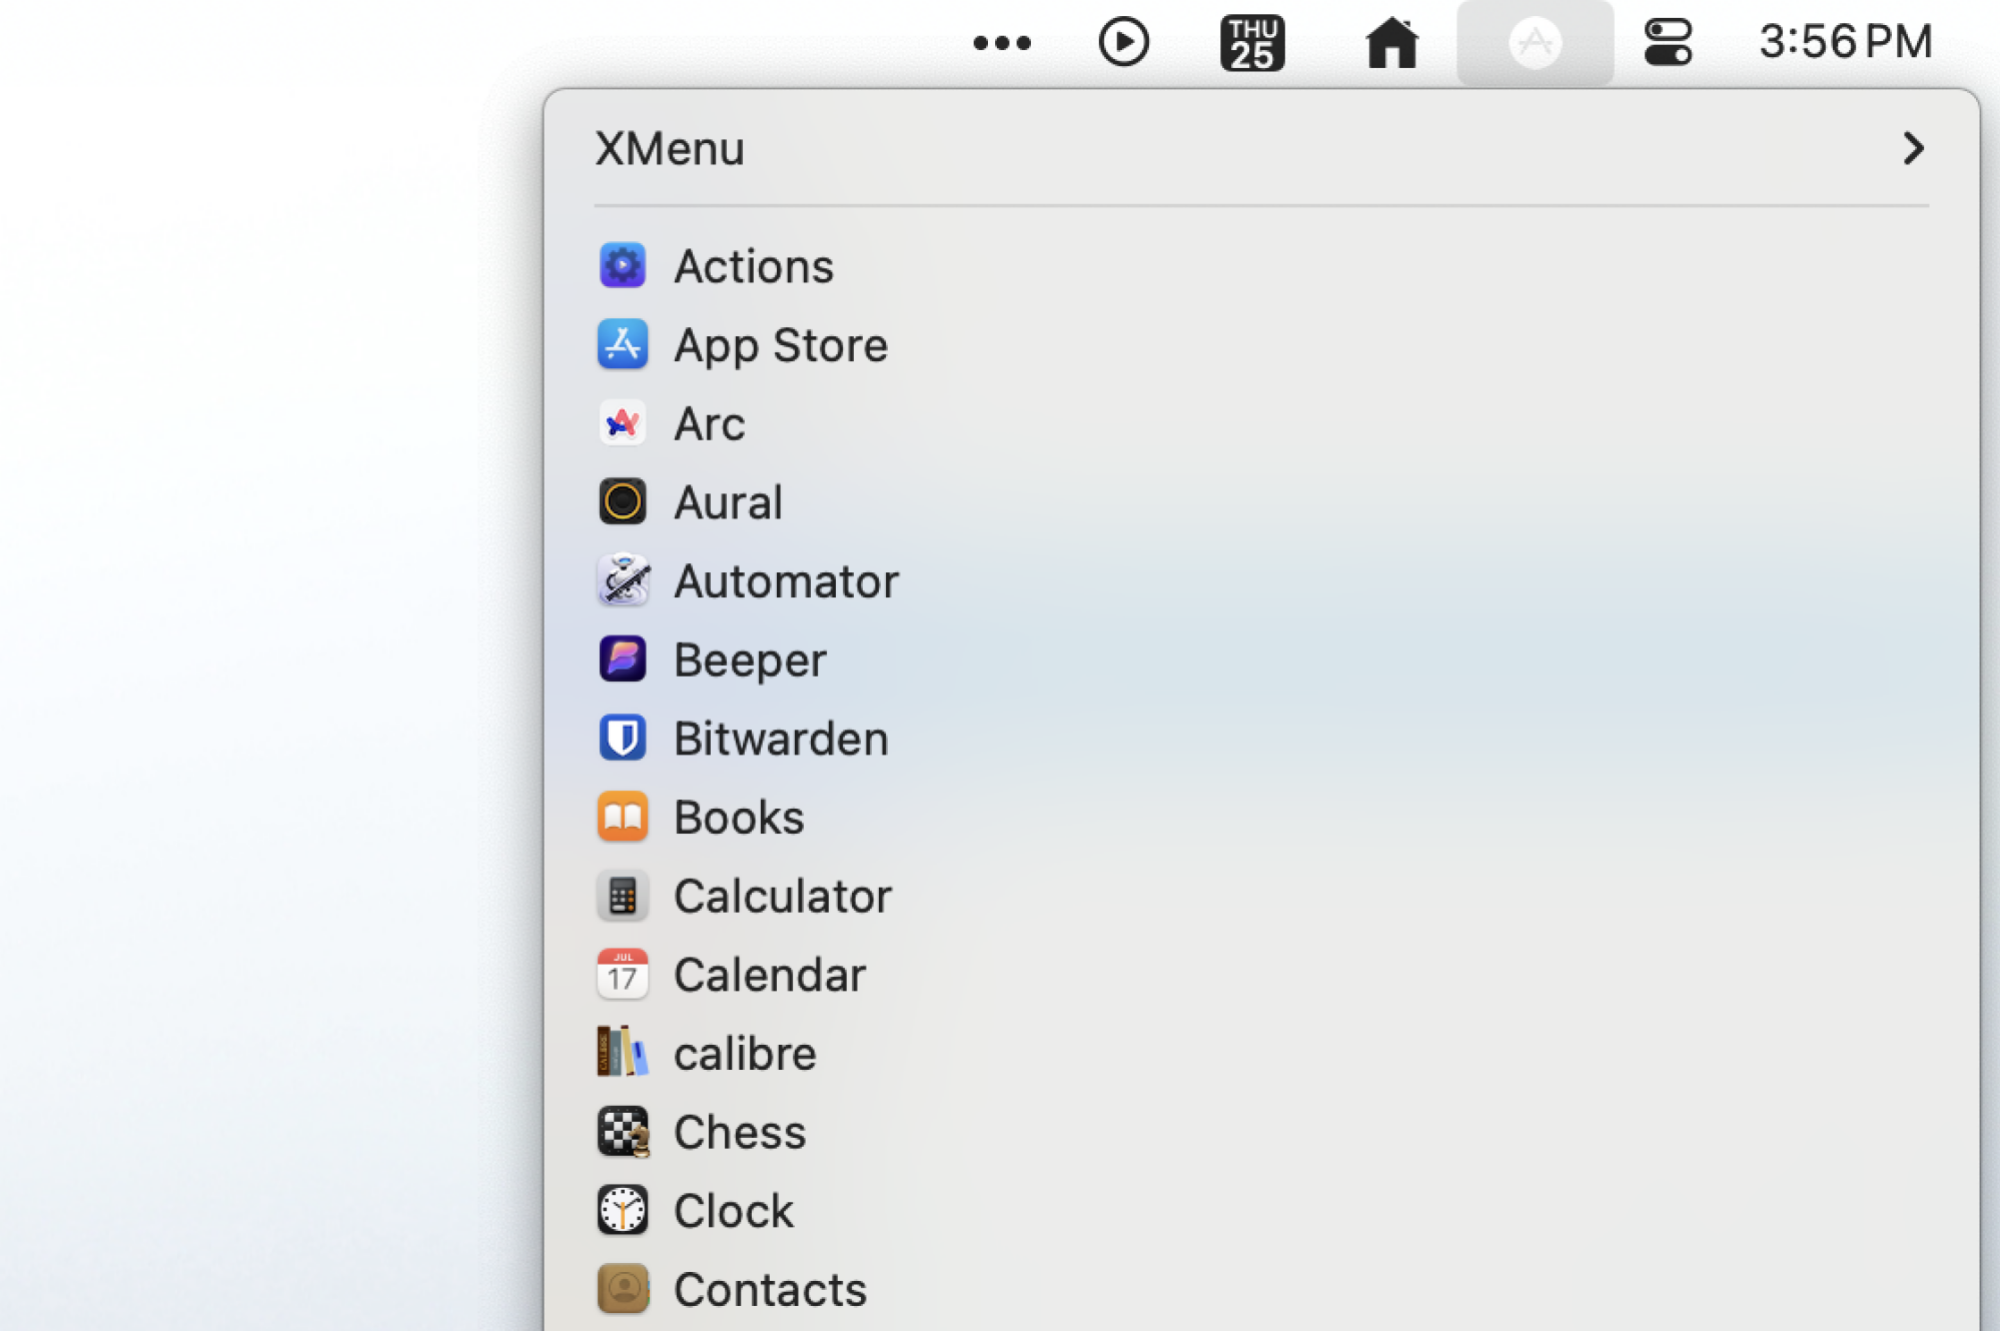Click the Home menu bar icon
The width and height of the screenshot is (2000, 1331).
[1392, 43]
